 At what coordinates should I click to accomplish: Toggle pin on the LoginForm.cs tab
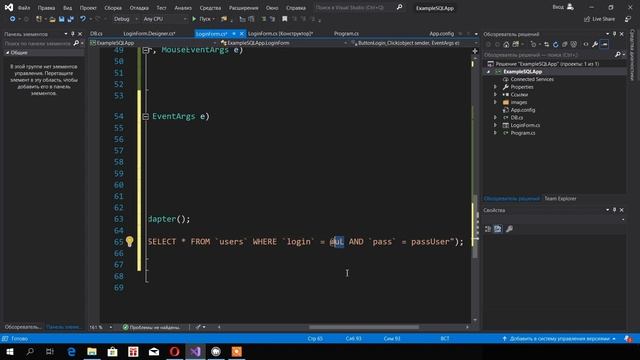234,33
